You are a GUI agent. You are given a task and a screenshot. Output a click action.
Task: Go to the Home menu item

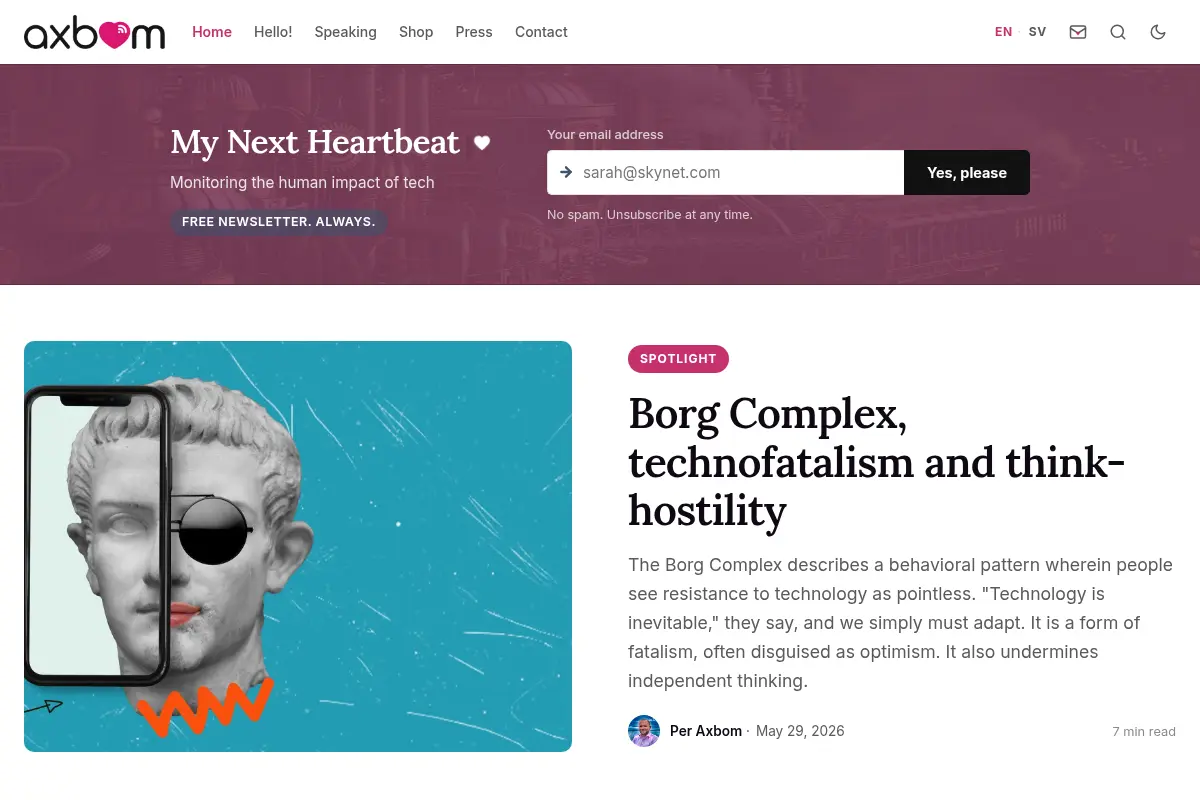point(212,32)
